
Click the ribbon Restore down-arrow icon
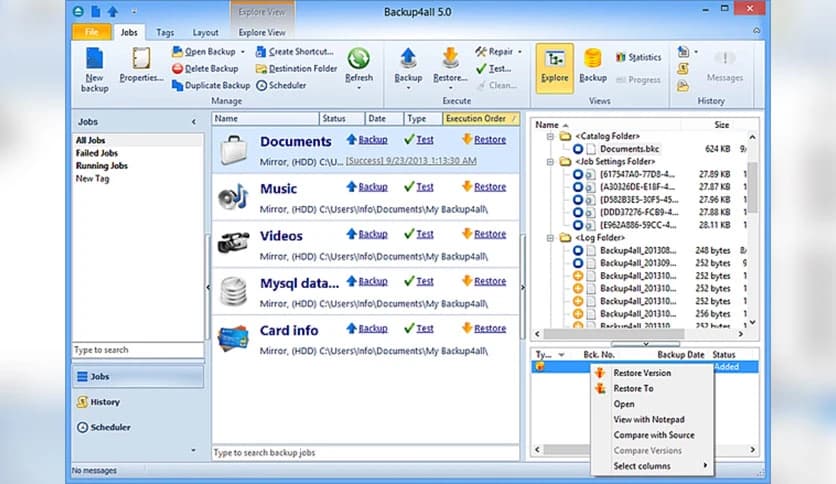coord(451,59)
